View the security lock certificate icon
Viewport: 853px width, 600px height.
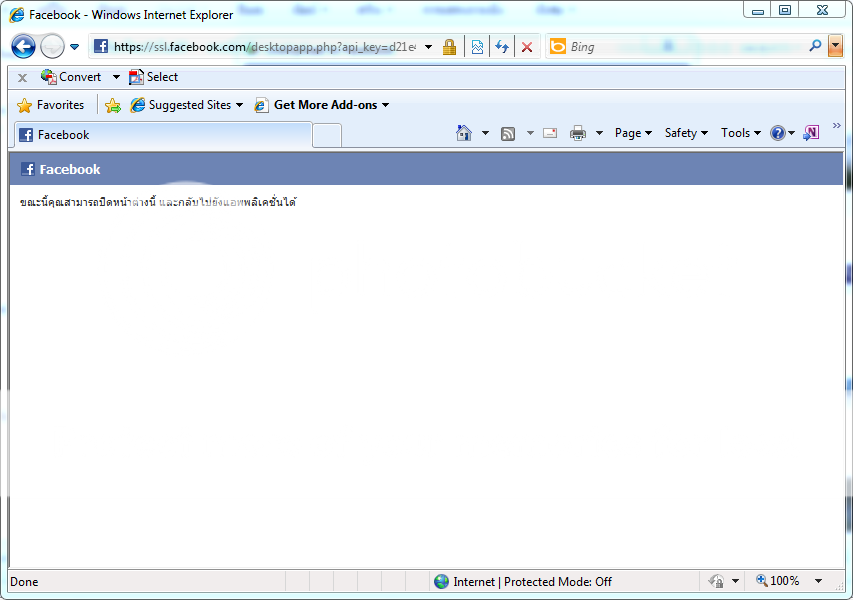tap(449, 47)
